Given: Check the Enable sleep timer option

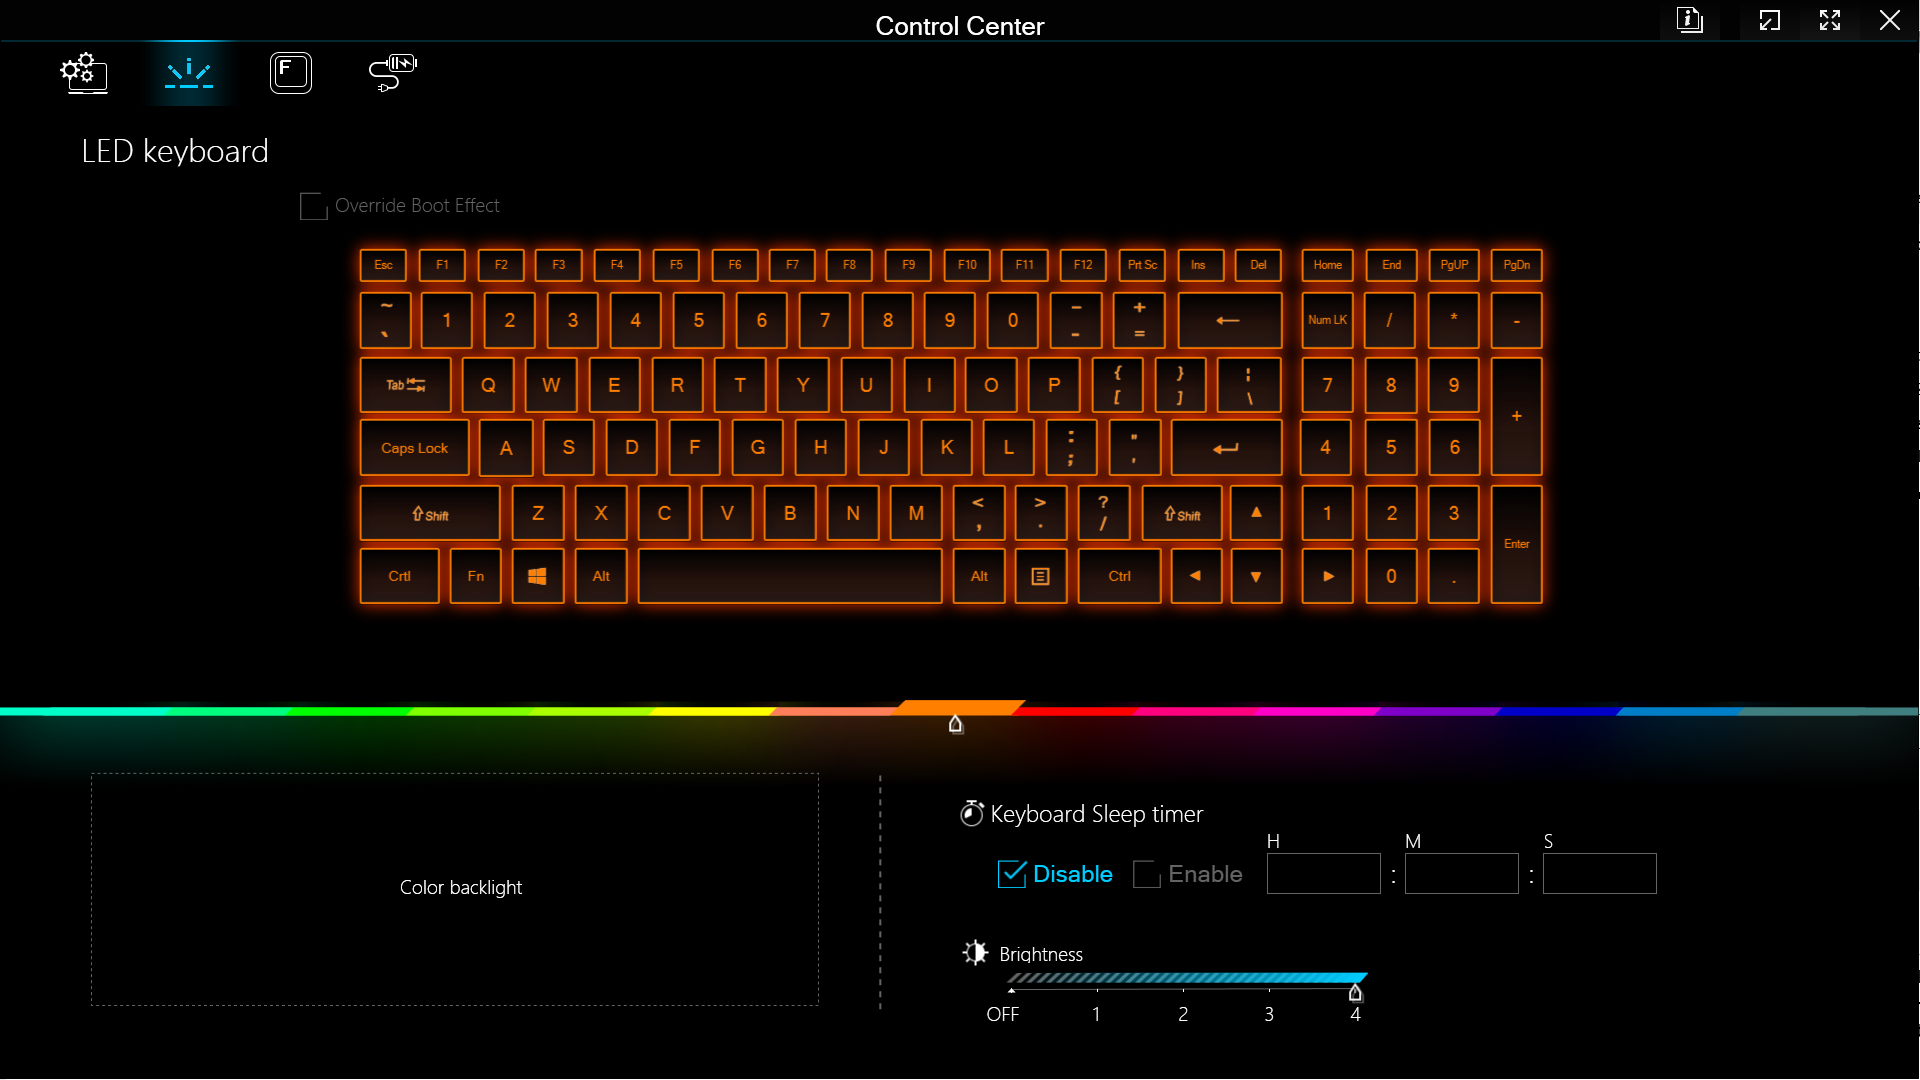Looking at the screenshot, I should click(1147, 874).
